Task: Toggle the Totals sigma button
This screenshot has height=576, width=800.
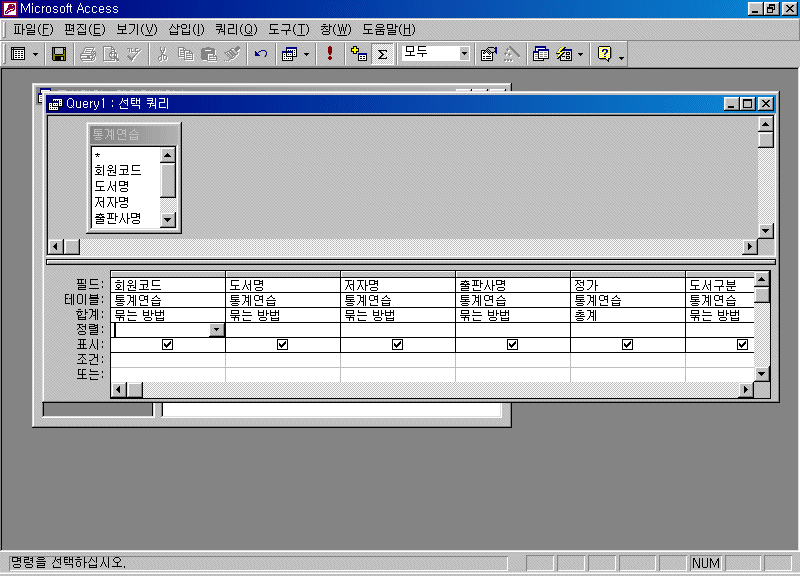Action: (382, 54)
